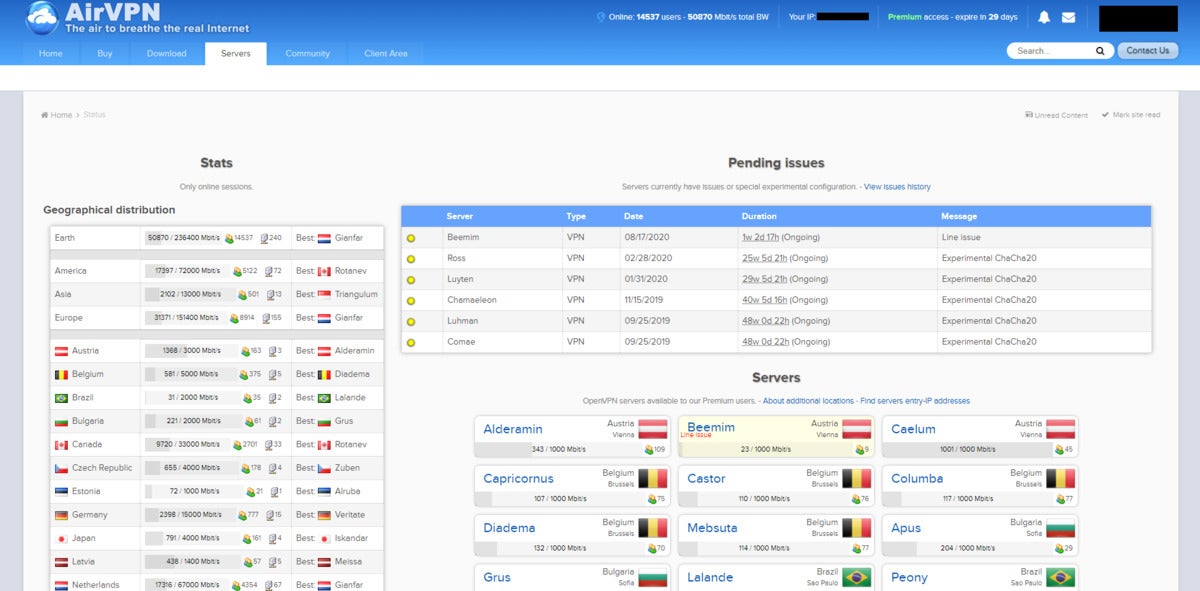Click the Server column header
The height and width of the screenshot is (591, 1200).
[459, 216]
